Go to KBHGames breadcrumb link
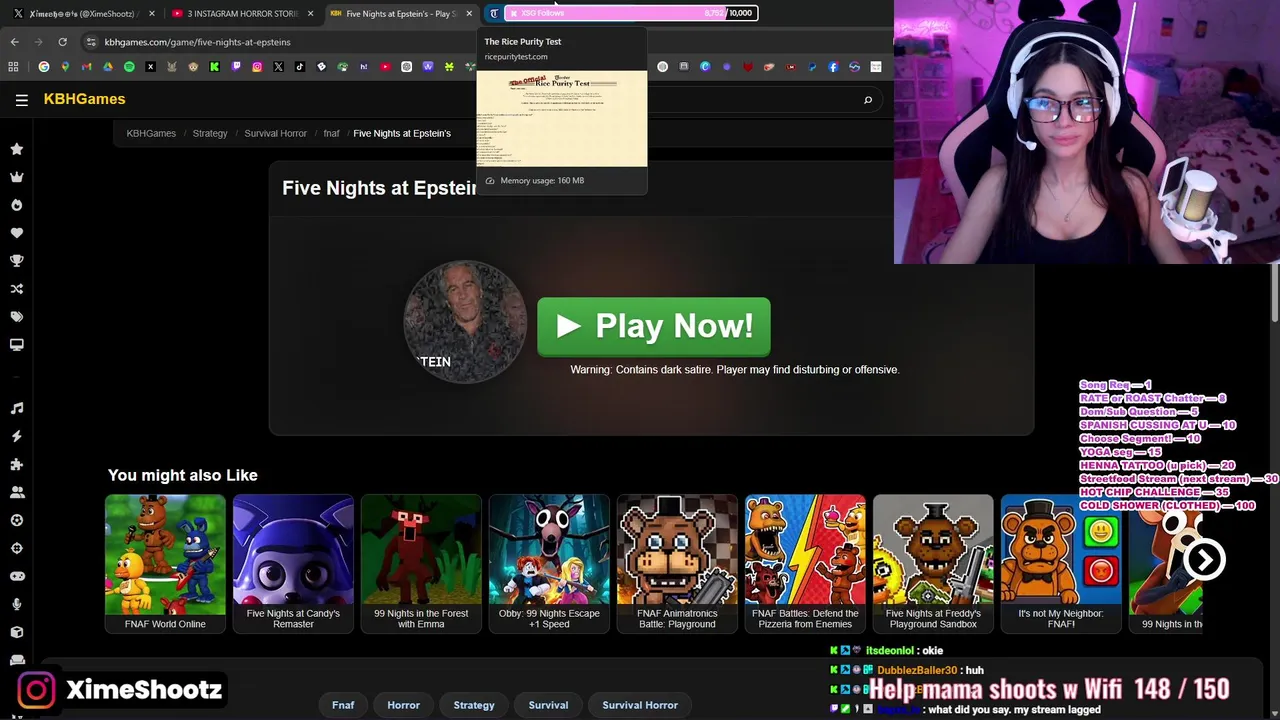 pyautogui.click(x=151, y=133)
